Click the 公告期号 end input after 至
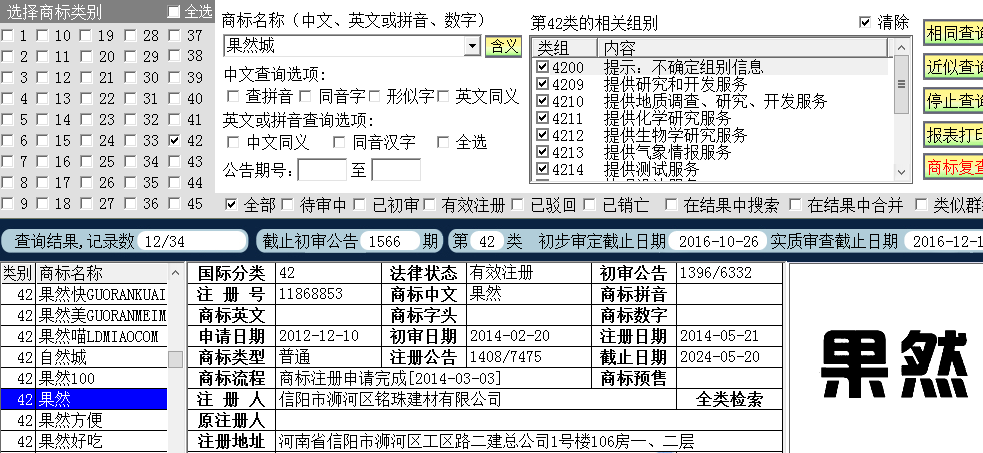This screenshot has width=983, height=453. (396, 170)
